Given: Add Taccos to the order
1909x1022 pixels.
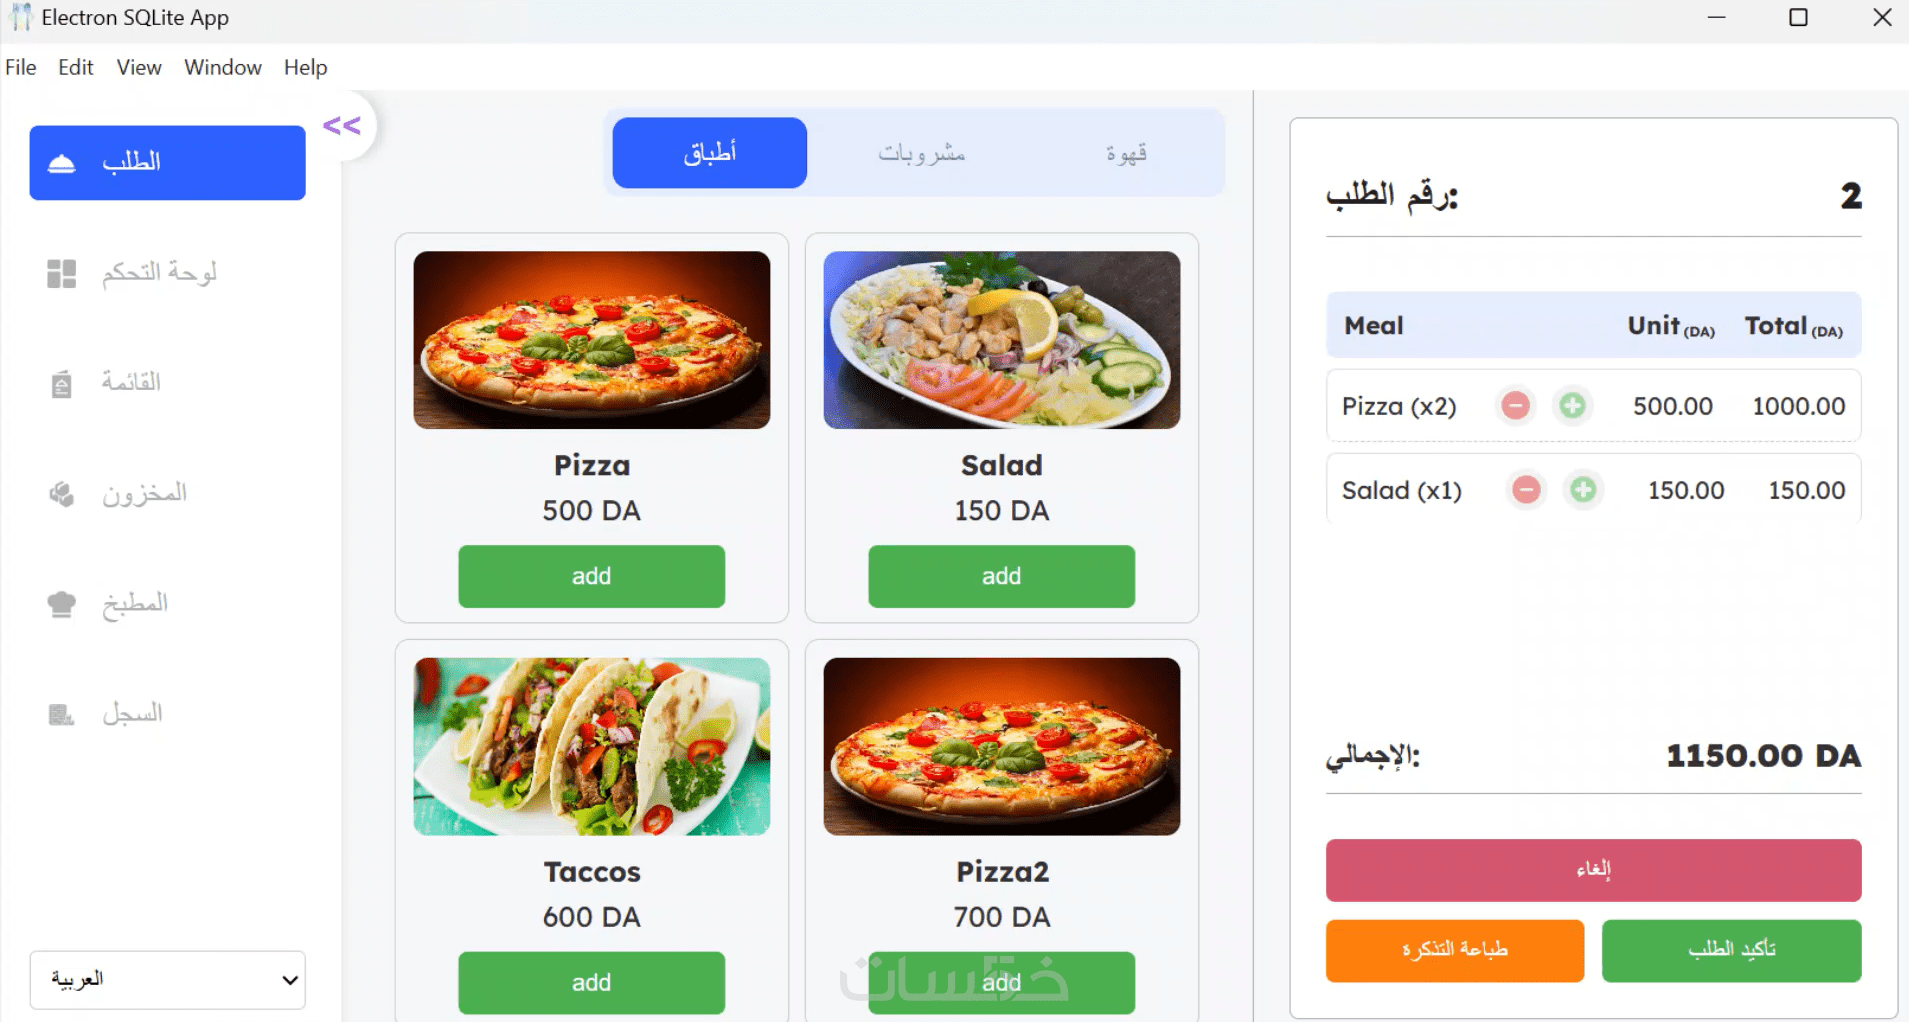Looking at the screenshot, I should pos(591,982).
